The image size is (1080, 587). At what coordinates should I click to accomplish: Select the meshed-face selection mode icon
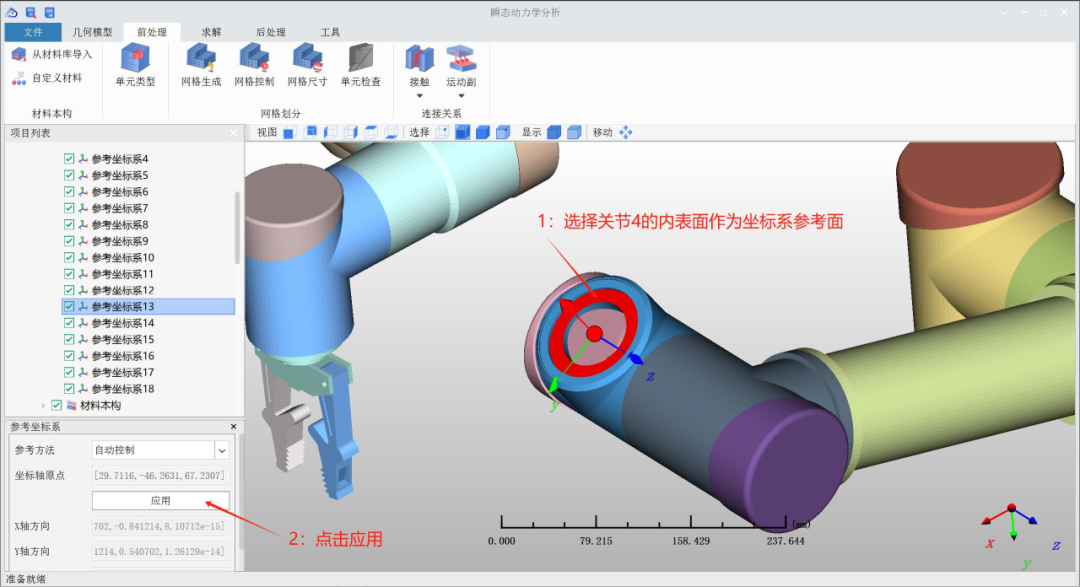pyautogui.click(x=503, y=132)
